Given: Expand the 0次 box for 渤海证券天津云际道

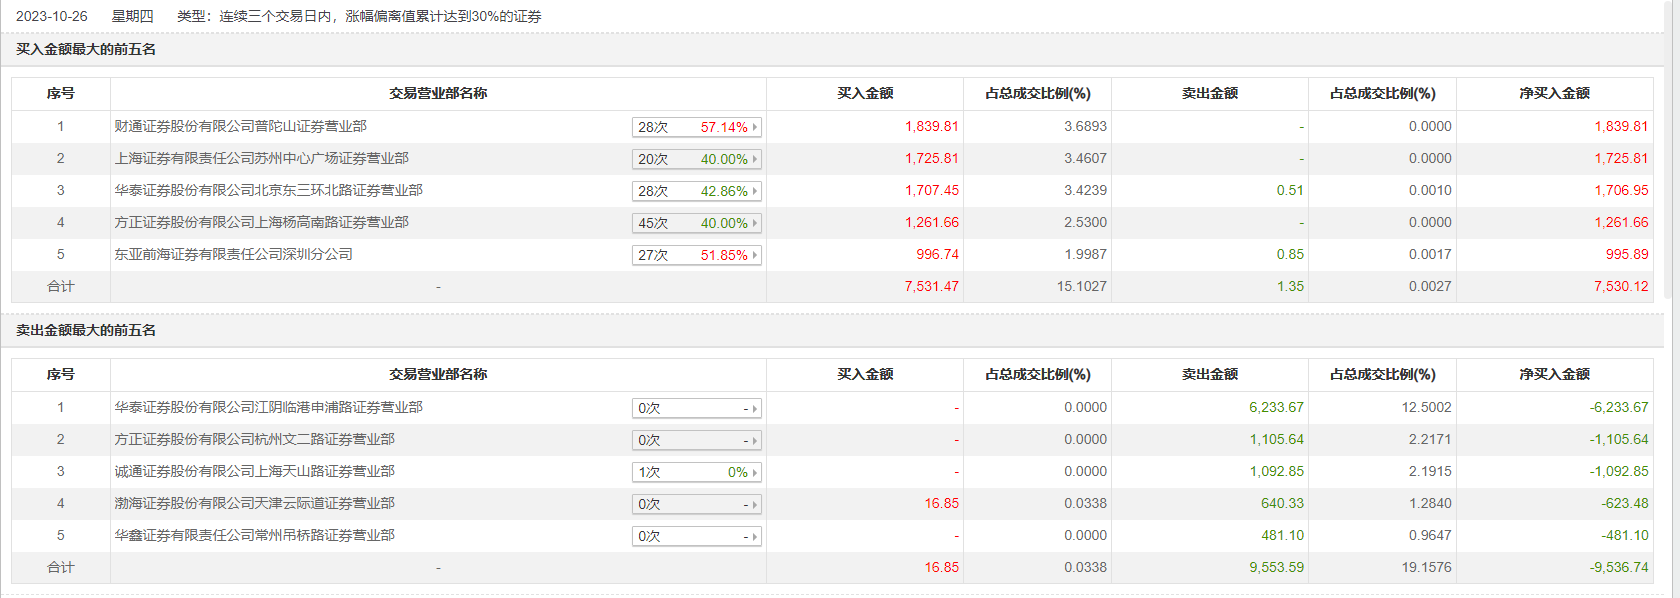Looking at the screenshot, I should pos(696,504).
